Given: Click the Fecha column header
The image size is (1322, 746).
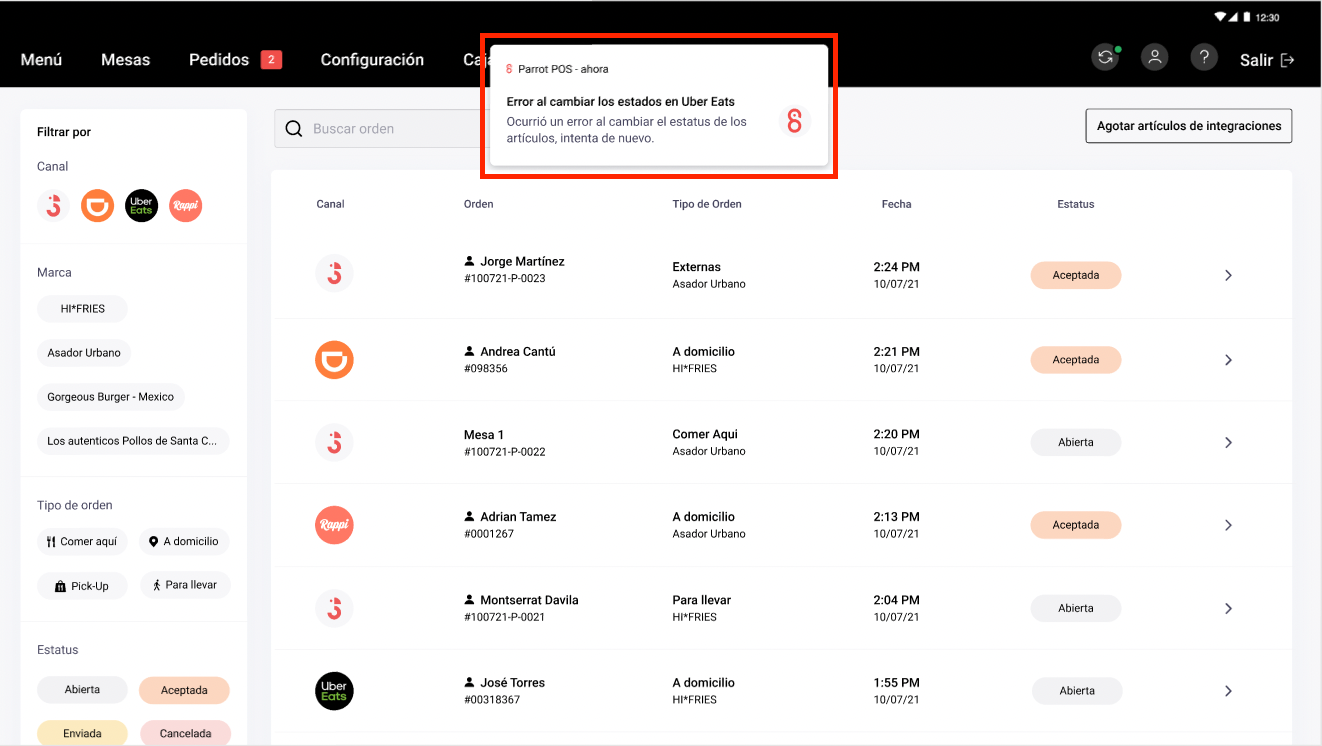Looking at the screenshot, I should click(x=897, y=204).
